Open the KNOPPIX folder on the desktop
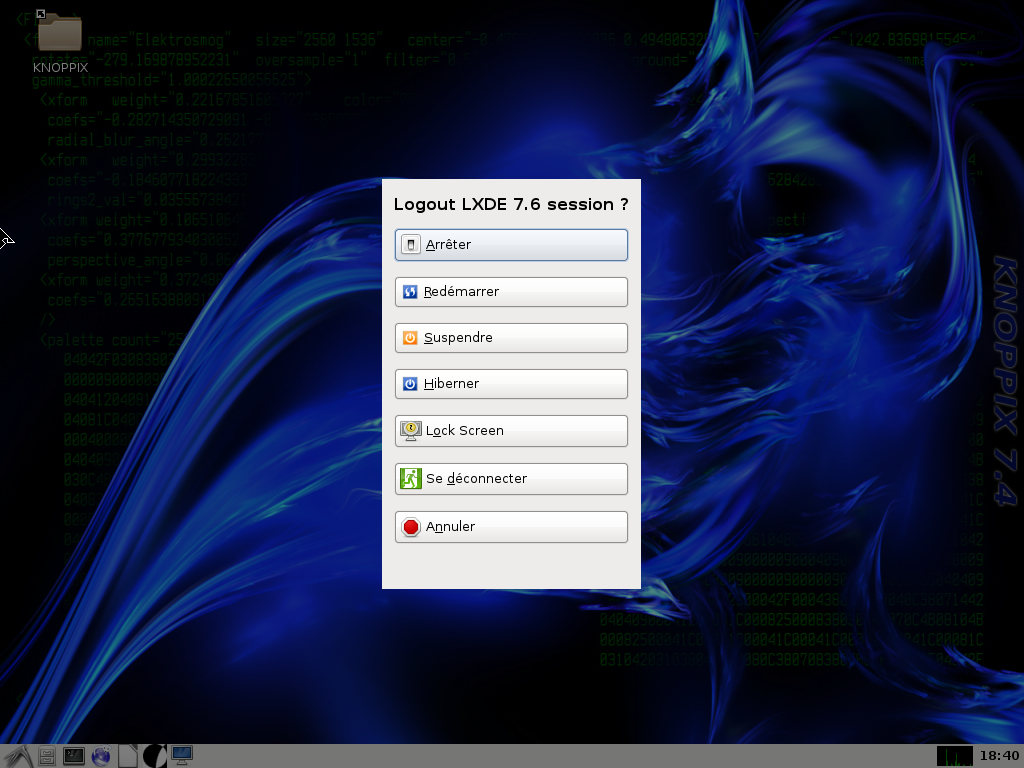This screenshot has width=1024, height=768. [60, 42]
